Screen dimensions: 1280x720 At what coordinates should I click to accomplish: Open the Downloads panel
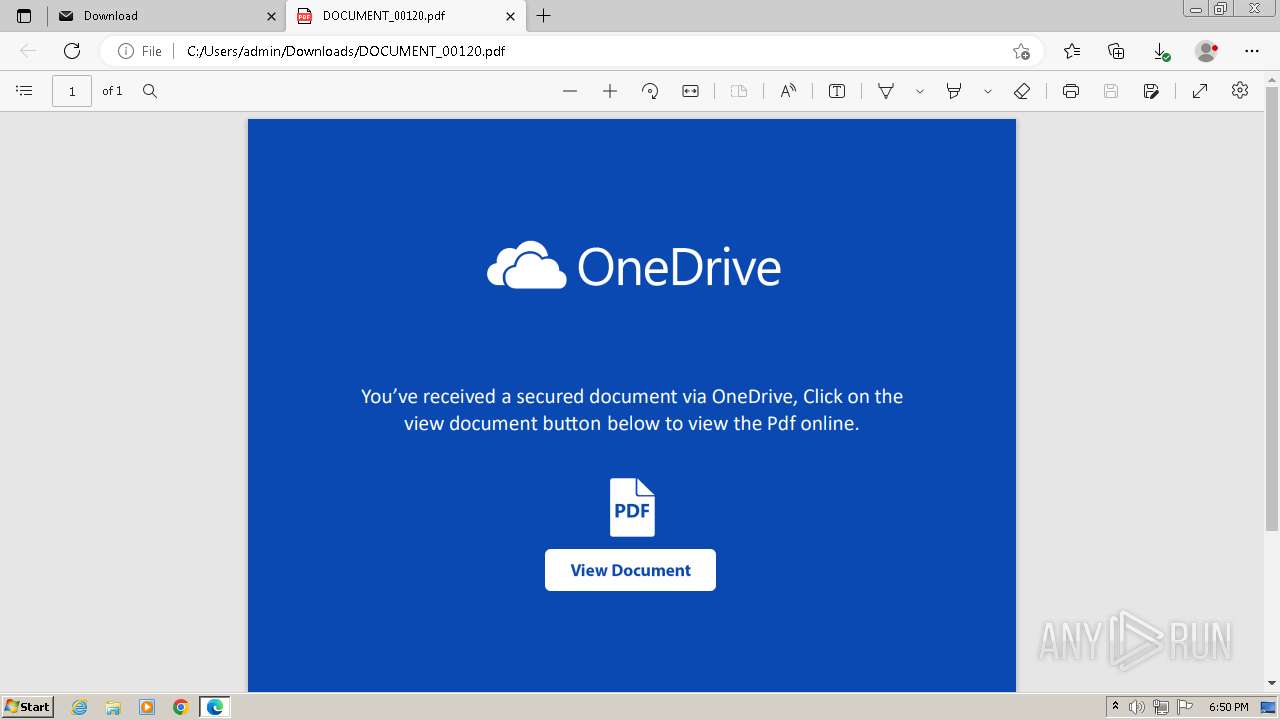pos(1161,51)
